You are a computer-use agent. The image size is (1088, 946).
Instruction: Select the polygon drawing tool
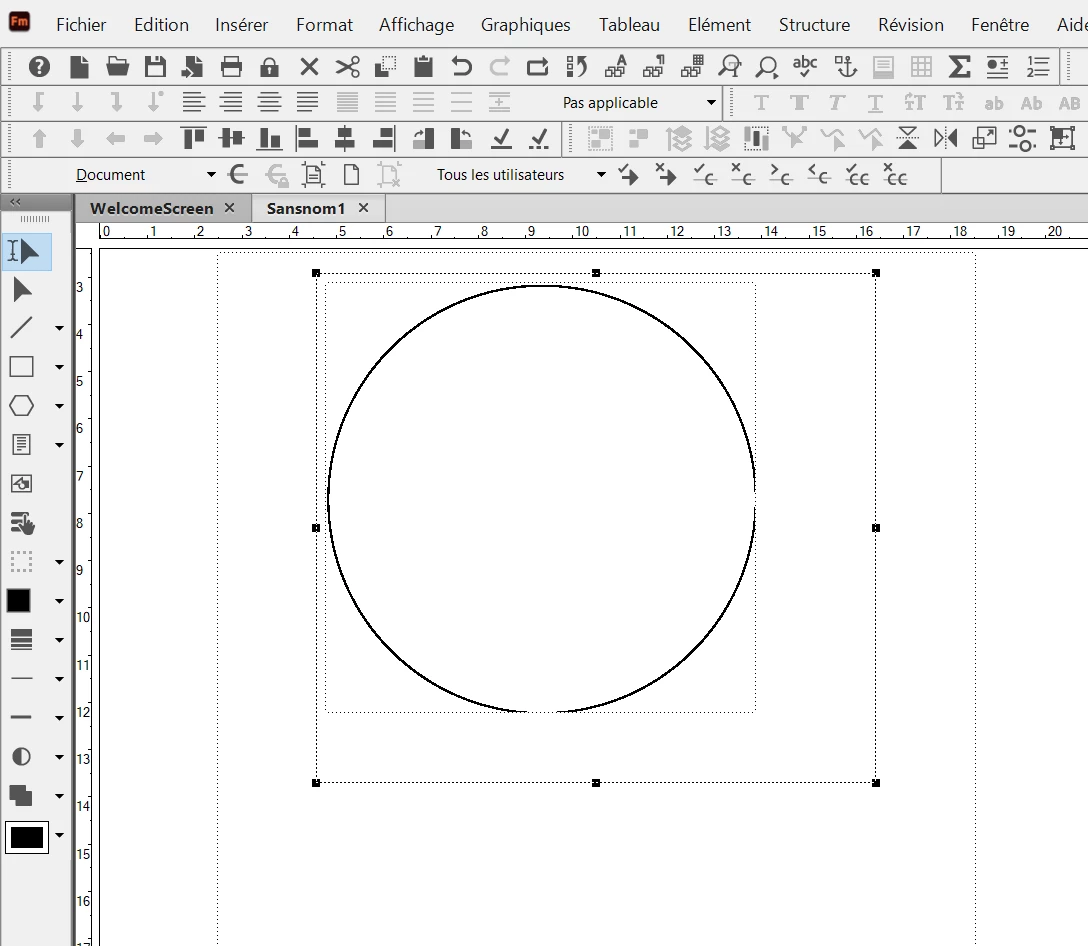click(x=22, y=405)
